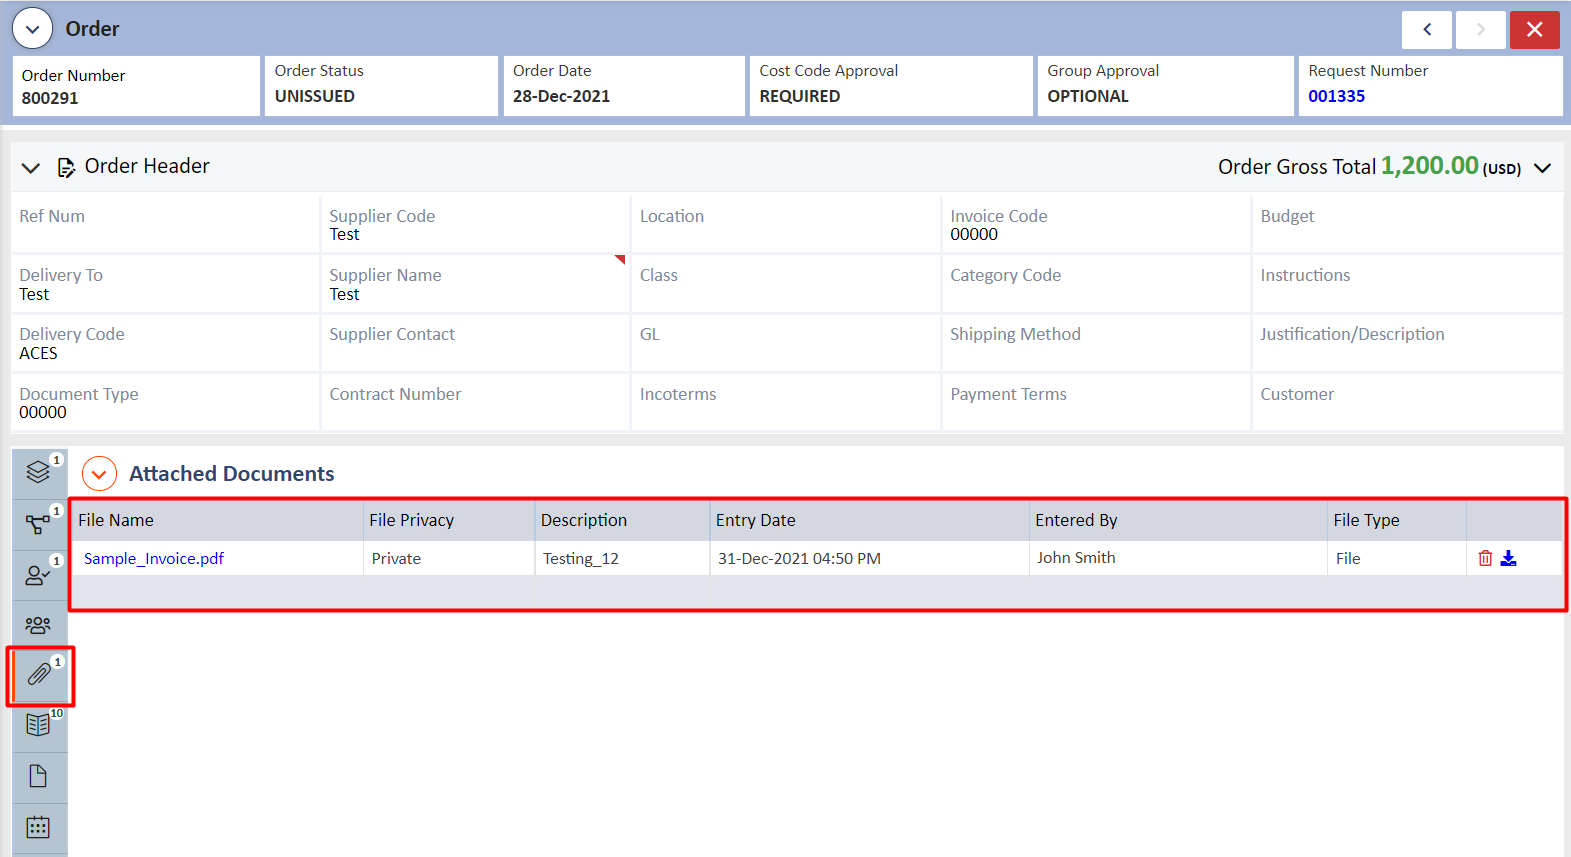The height and width of the screenshot is (857, 1571).
Task: Delete the Sample_Invoice.pdf attachment with trash icon
Action: (x=1485, y=558)
